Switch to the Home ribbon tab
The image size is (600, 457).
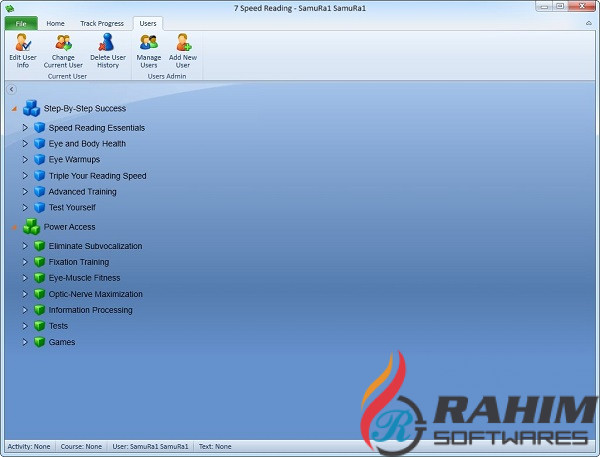(x=55, y=23)
